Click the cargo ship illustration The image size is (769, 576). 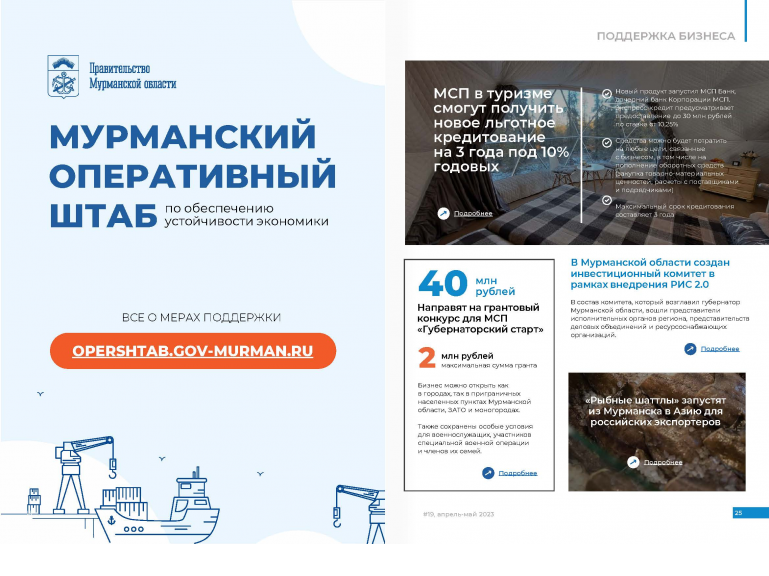(x=158, y=505)
